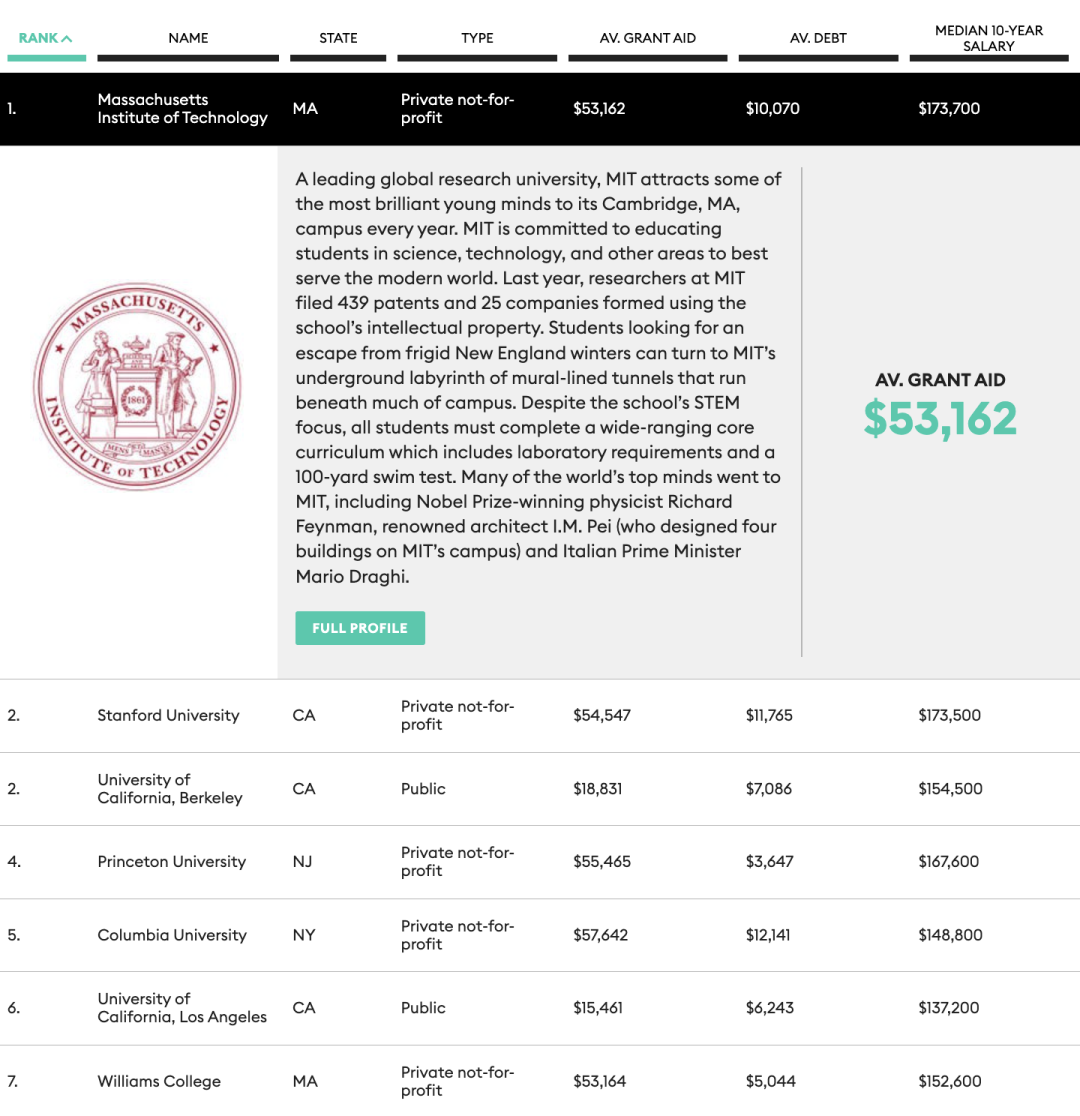1080x1116 pixels.
Task: Click the MIT seal logo
Action: tap(137, 386)
